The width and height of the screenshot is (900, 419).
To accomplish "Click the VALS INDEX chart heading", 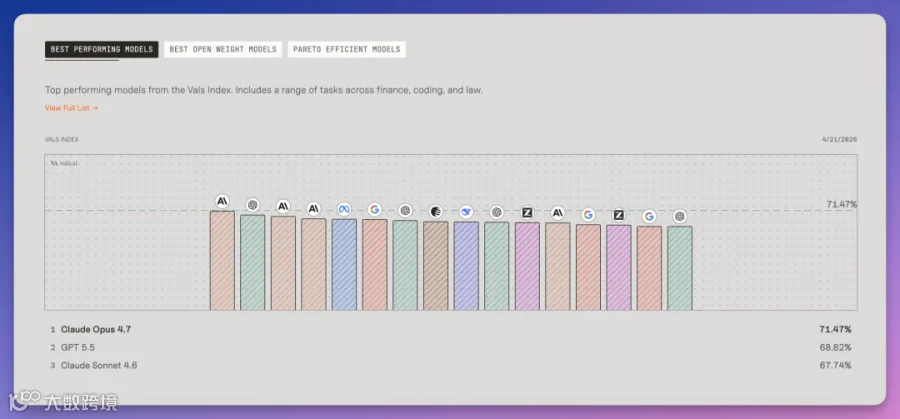I will tap(62, 139).
